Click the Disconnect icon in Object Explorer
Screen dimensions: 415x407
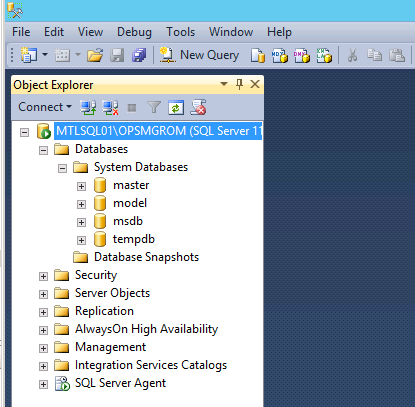point(110,108)
